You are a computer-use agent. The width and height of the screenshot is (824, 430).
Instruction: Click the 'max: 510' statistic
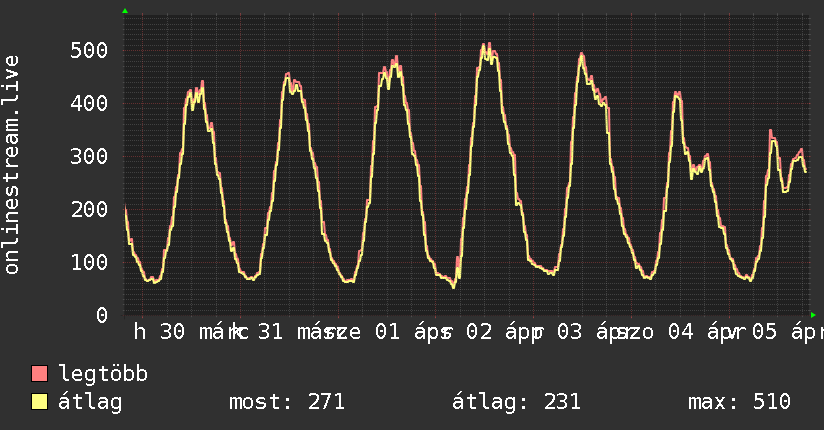739,402
